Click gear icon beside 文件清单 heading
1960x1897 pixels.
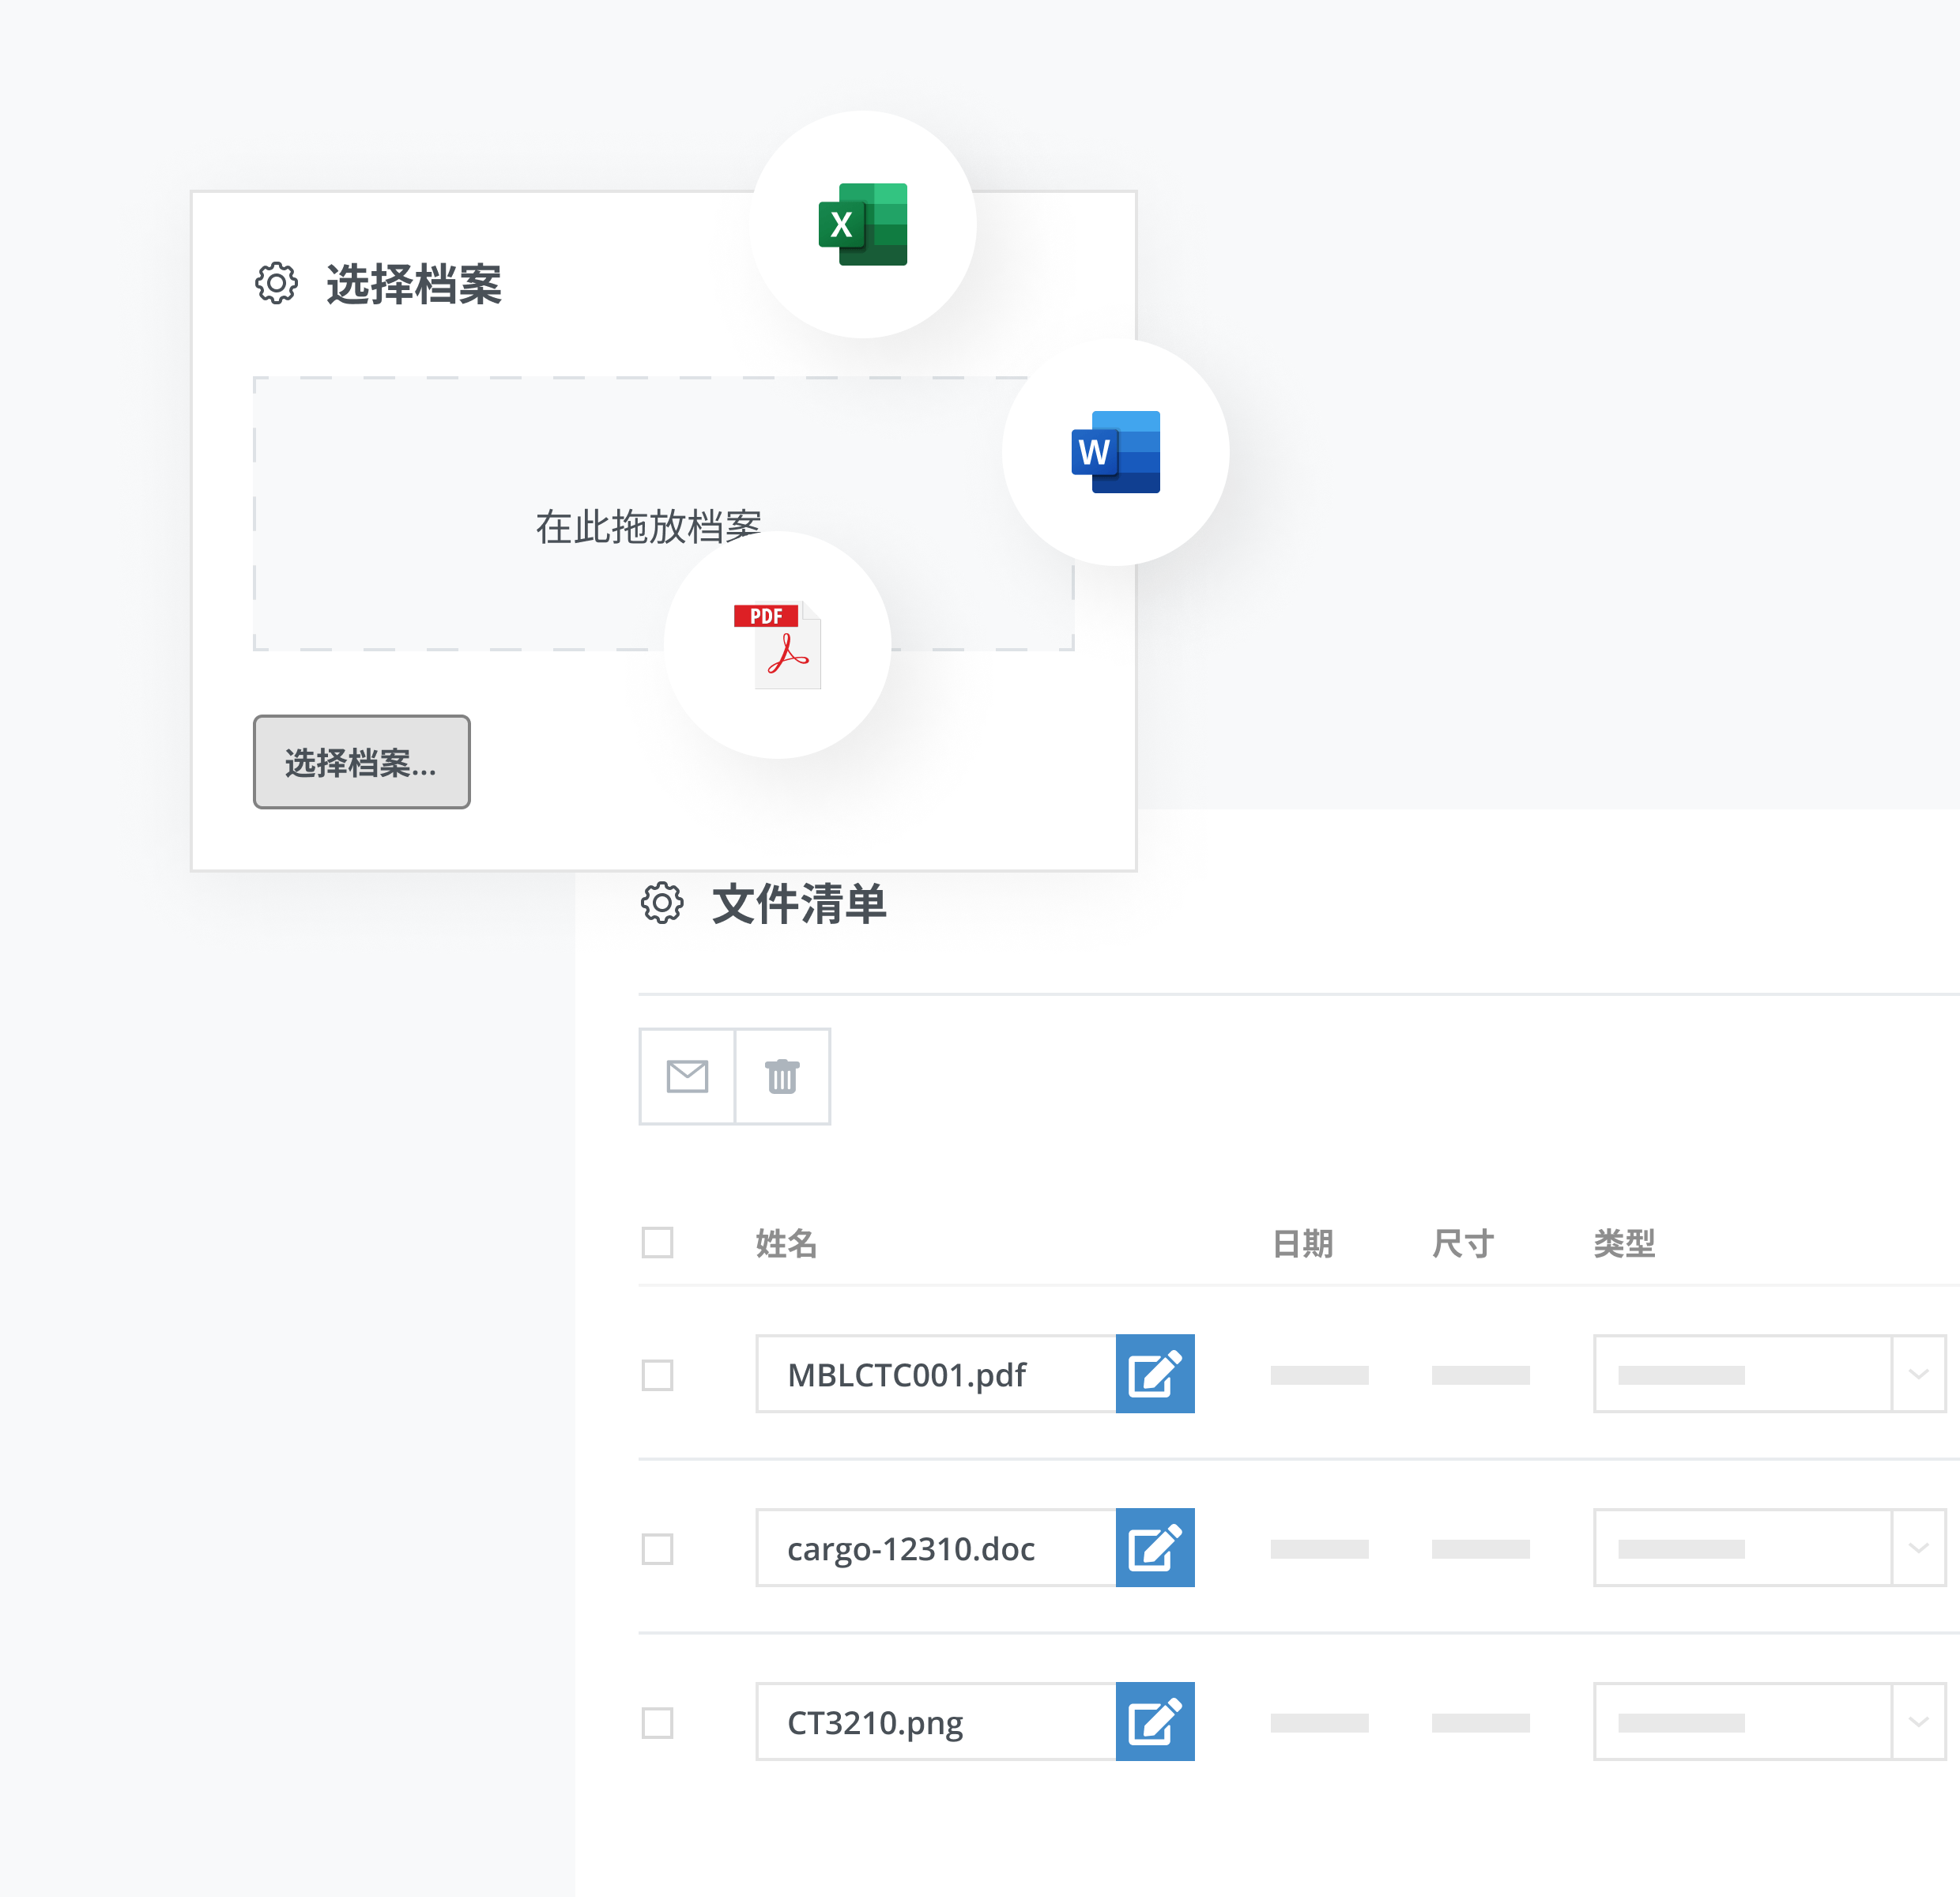(x=662, y=903)
